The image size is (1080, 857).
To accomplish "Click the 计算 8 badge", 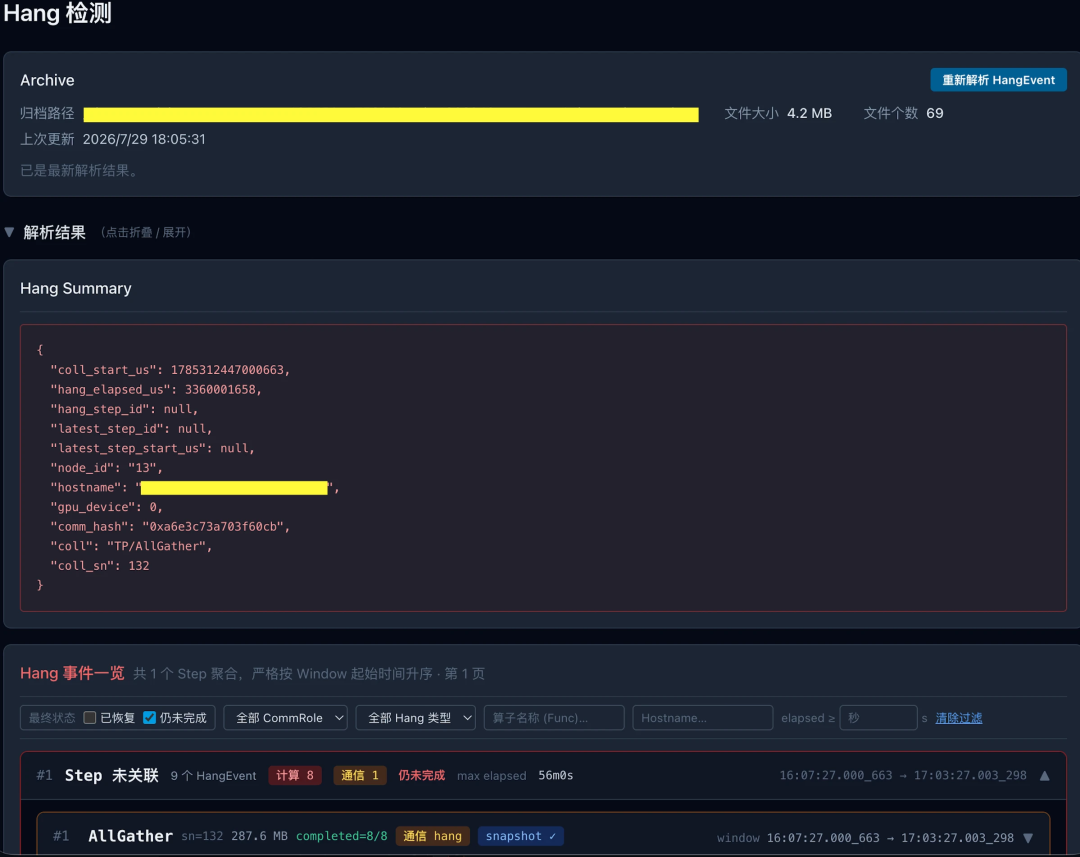I will pyautogui.click(x=295, y=776).
